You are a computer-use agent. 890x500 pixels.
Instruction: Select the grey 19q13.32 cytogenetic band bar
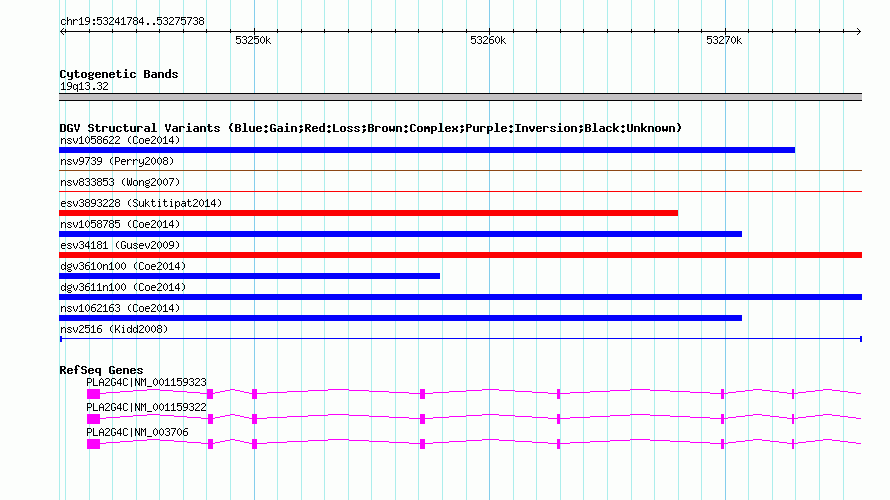(x=460, y=97)
